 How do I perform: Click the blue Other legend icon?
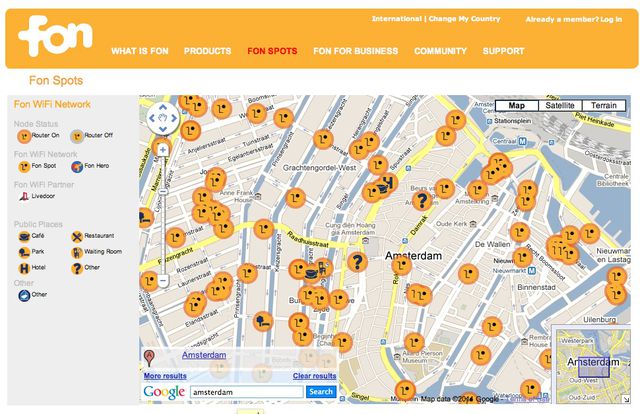pos(24,295)
